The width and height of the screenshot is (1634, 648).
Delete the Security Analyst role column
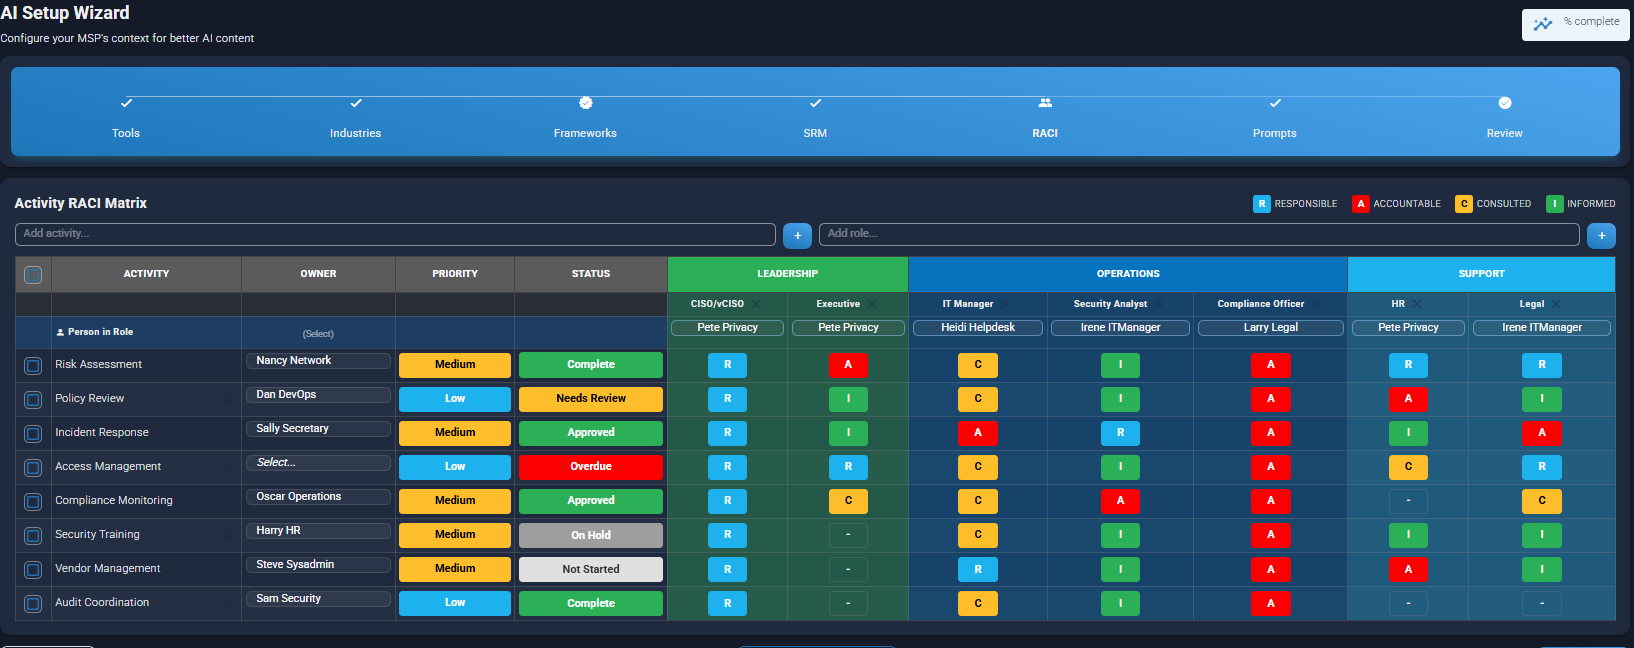tap(1159, 304)
